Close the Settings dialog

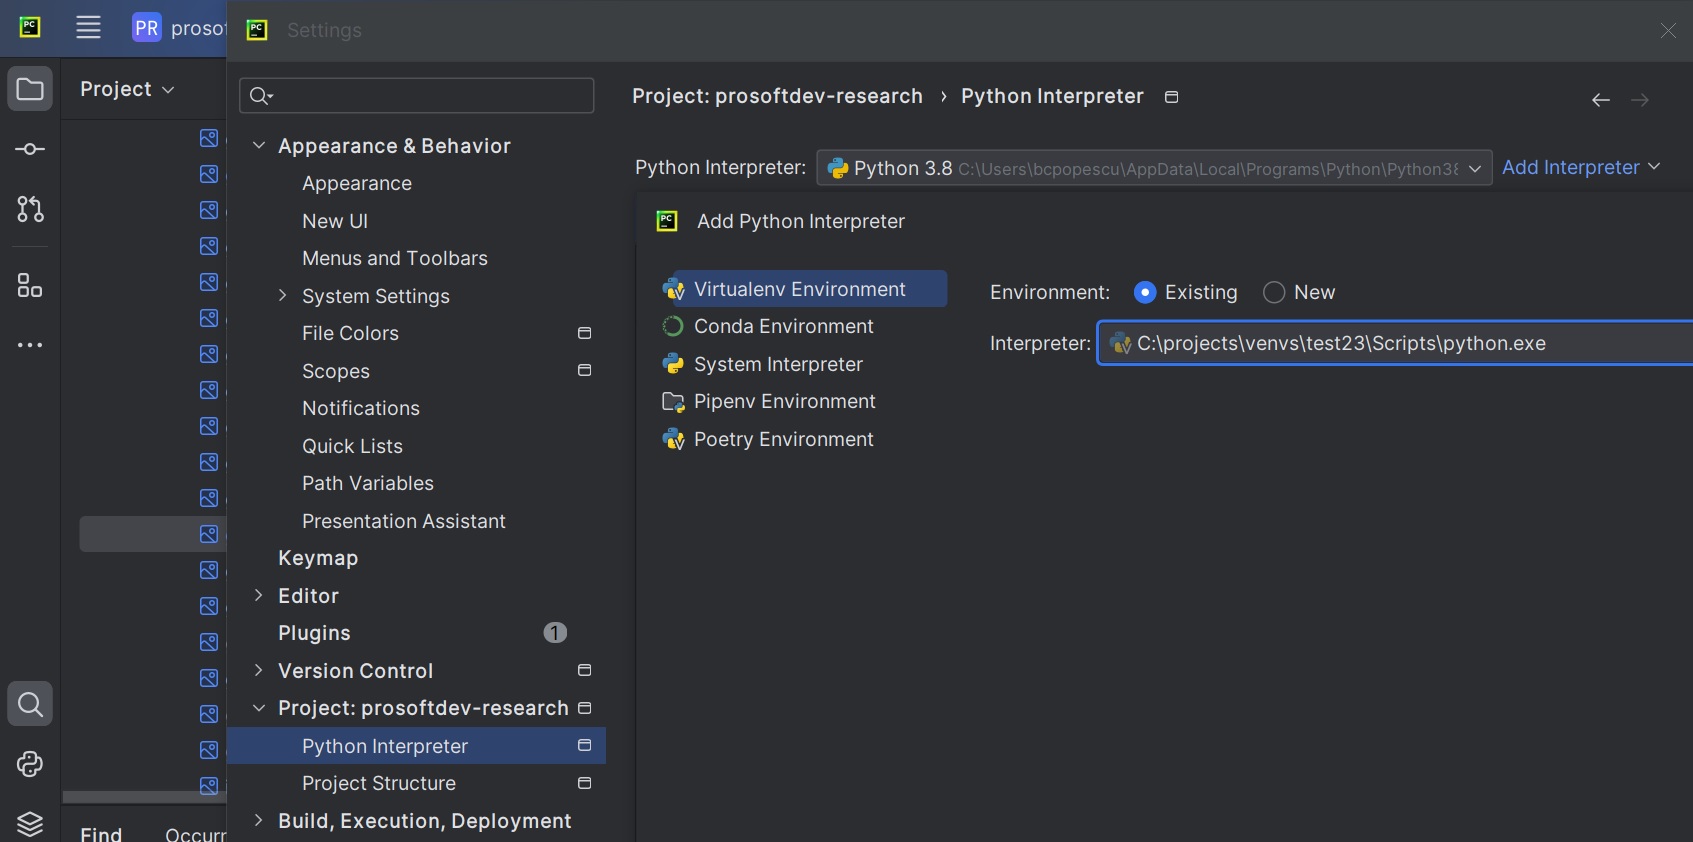coord(1668,31)
